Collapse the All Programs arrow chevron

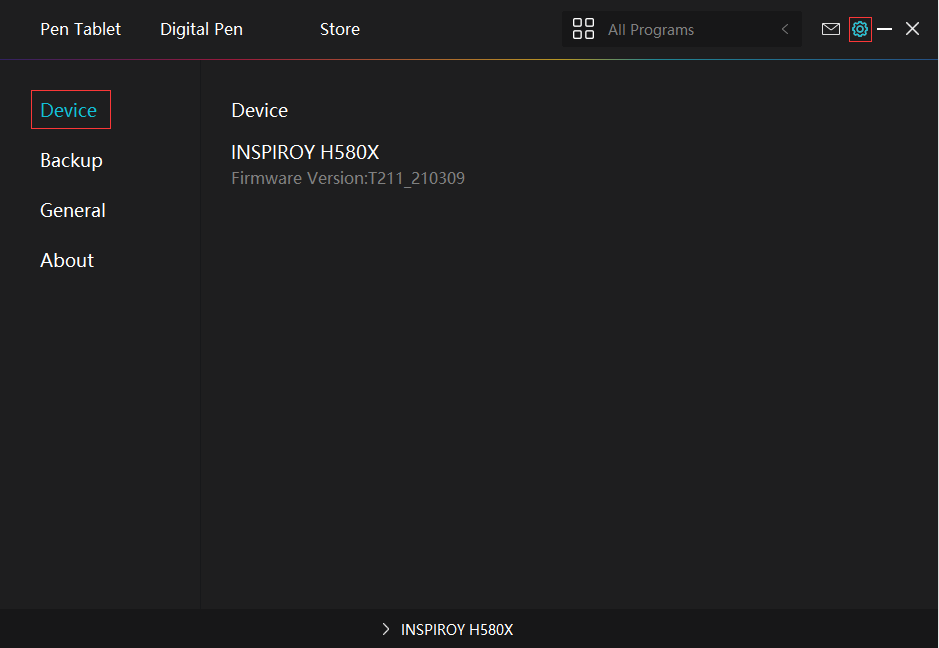(x=784, y=29)
